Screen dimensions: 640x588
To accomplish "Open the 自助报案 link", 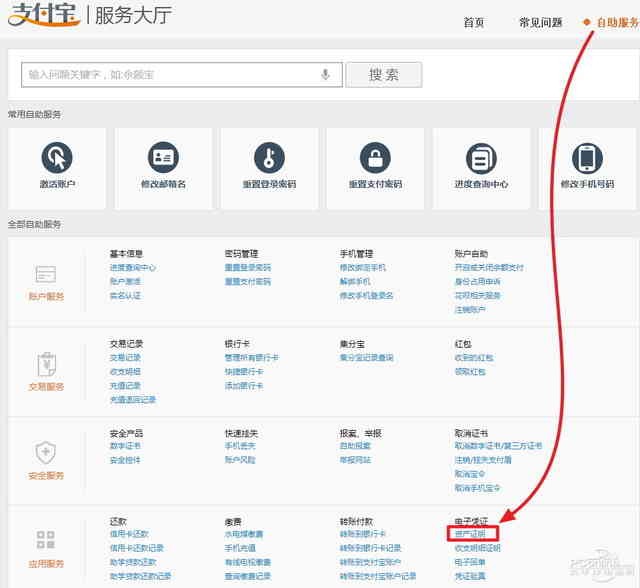I will tap(355, 446).
